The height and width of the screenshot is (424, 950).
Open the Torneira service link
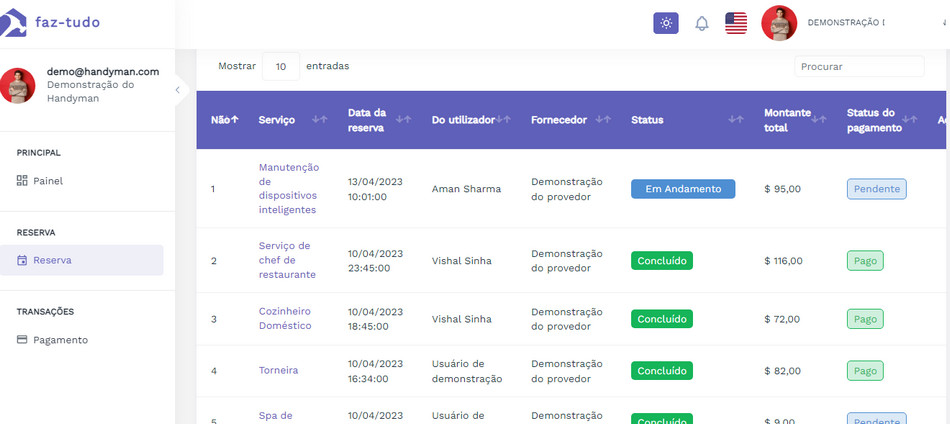coord(279,370)
